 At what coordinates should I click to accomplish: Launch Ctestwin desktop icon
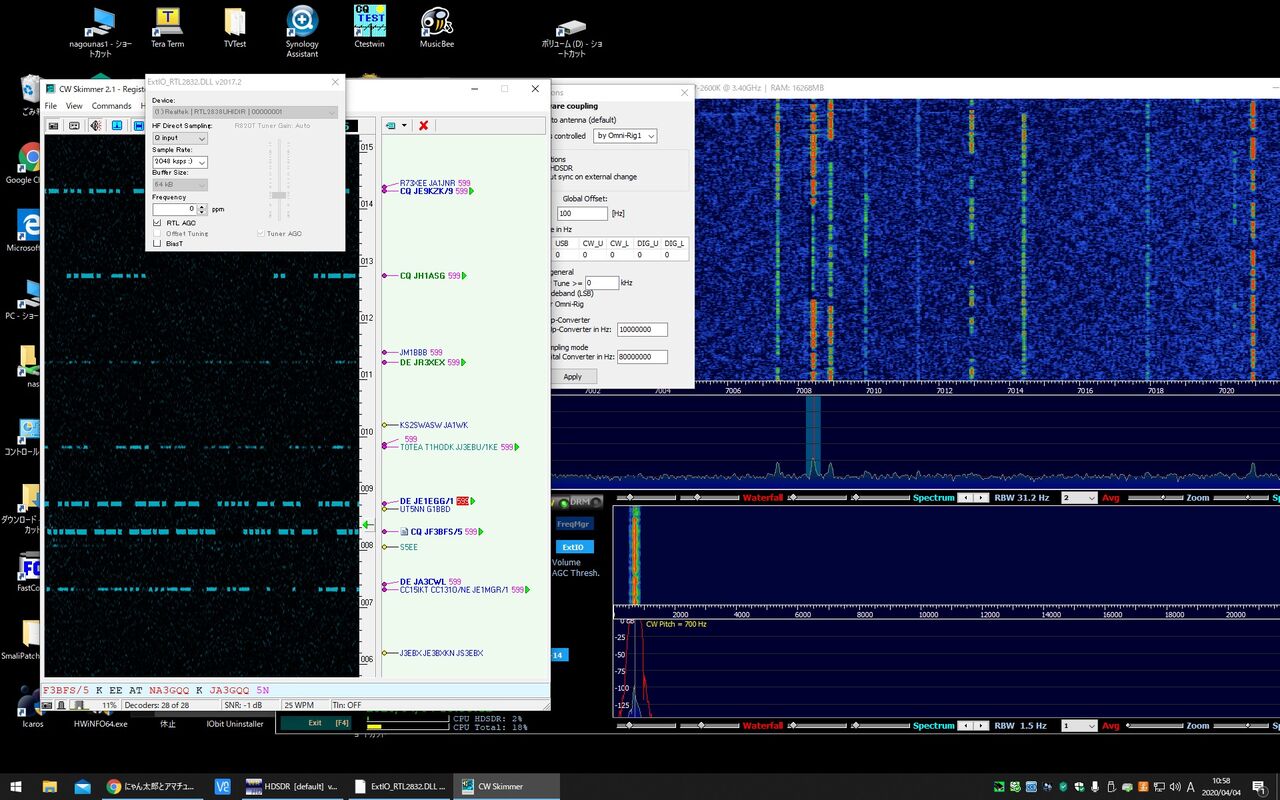point(370,27)
